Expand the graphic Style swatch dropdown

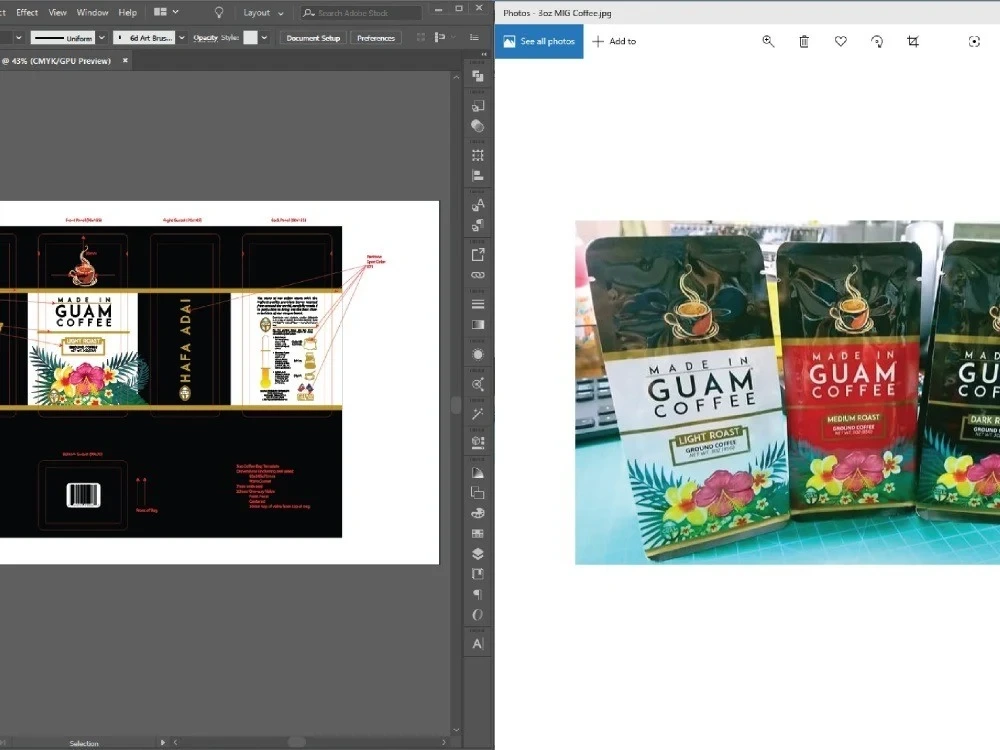[x=264, y=38]
